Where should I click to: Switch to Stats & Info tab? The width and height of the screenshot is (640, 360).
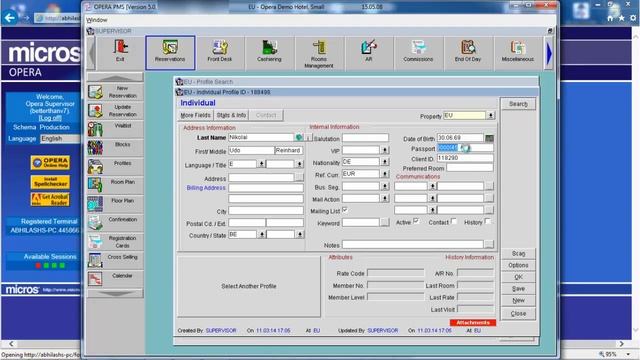[231, 116]
